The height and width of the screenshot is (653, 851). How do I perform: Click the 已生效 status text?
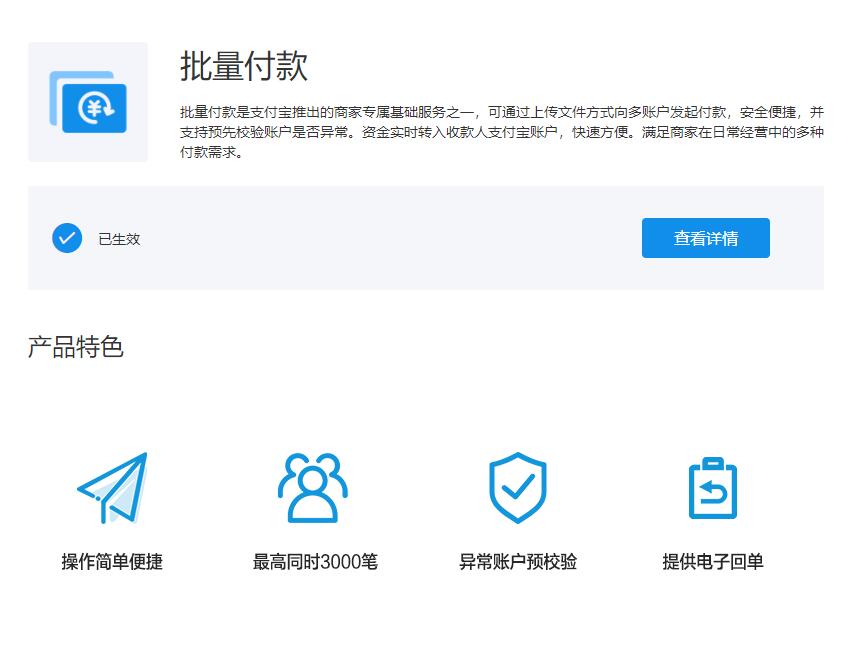coord(119,239)
